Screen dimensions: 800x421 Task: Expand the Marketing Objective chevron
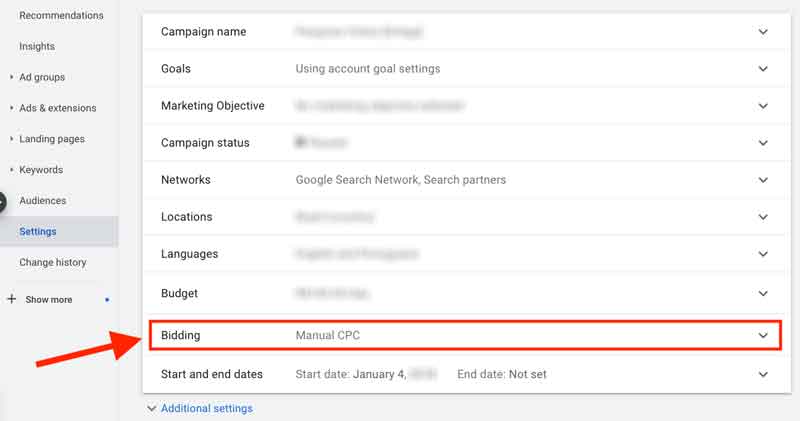tap(763, 106)
